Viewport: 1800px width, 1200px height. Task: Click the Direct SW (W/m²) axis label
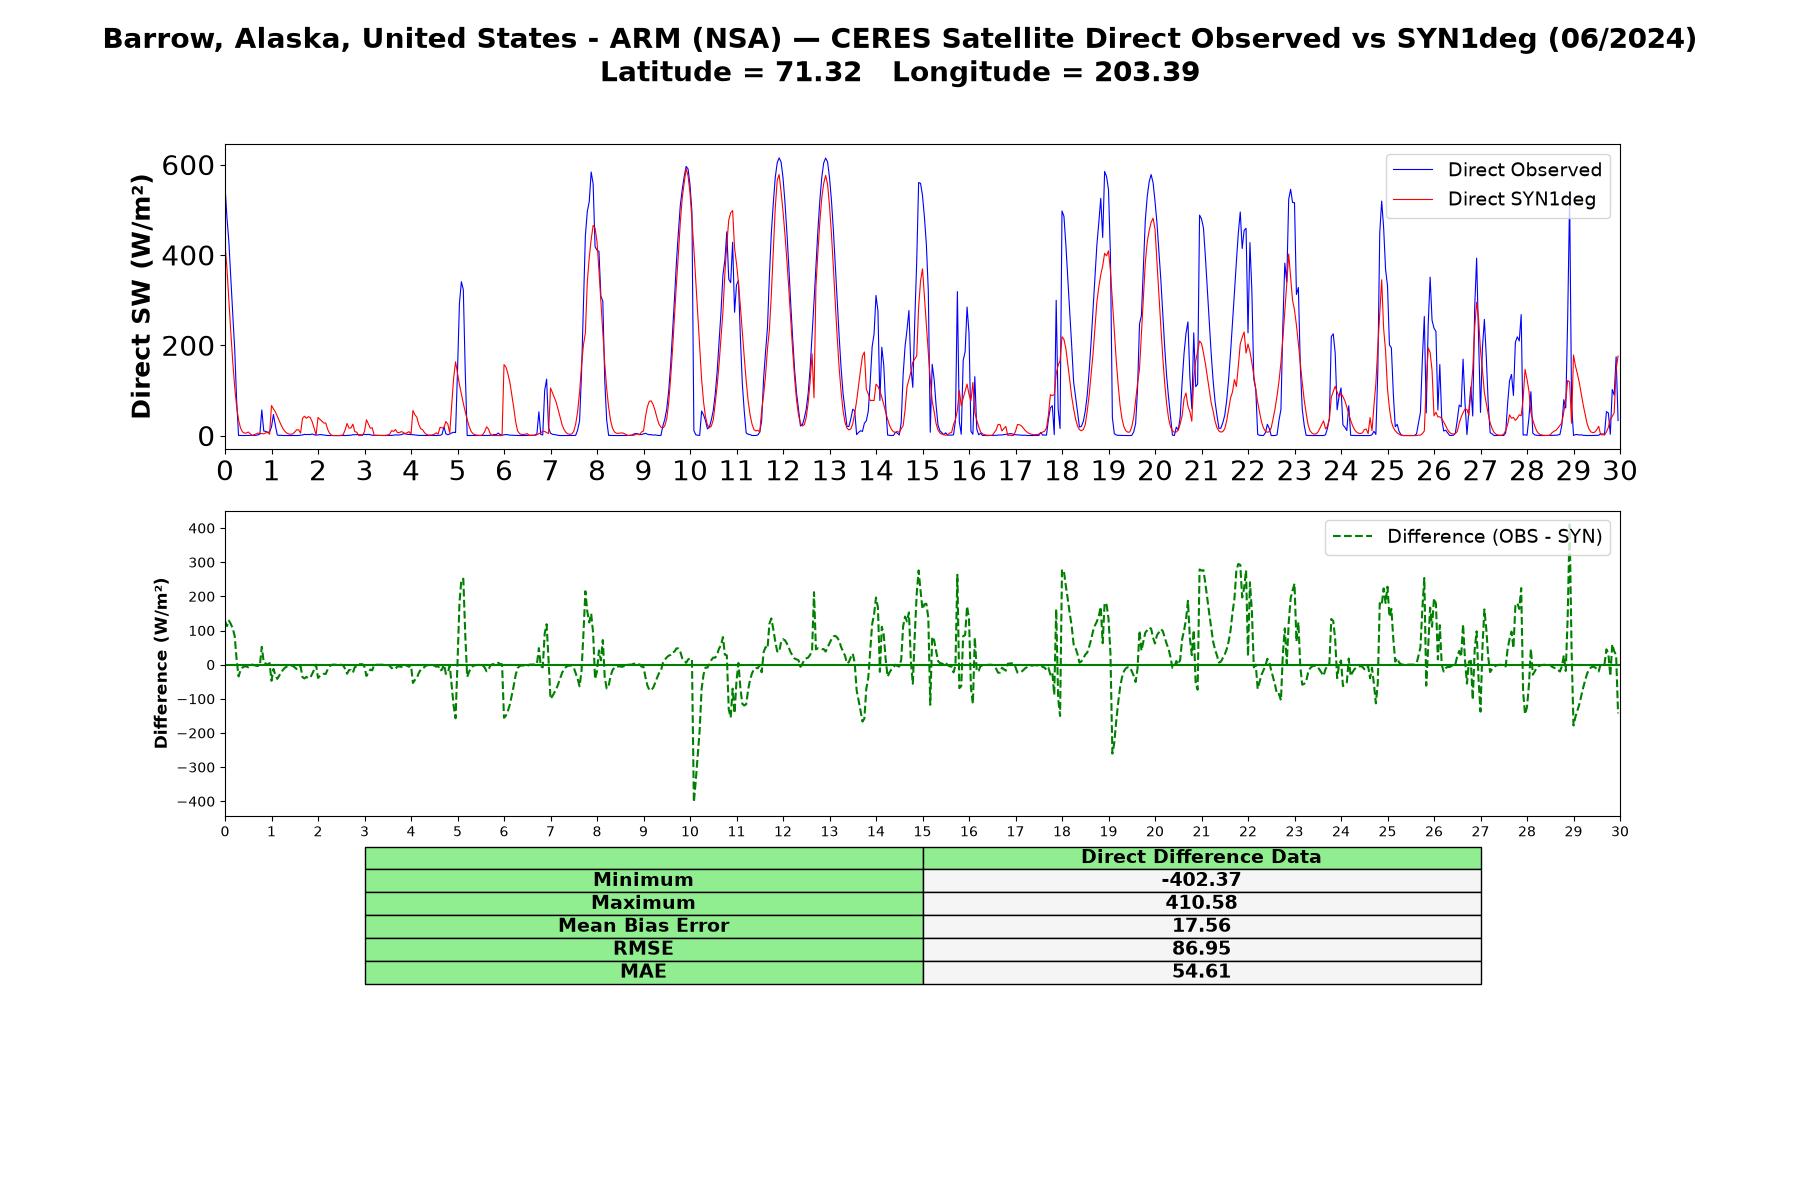pyautogui.click(x=142, y=297)
